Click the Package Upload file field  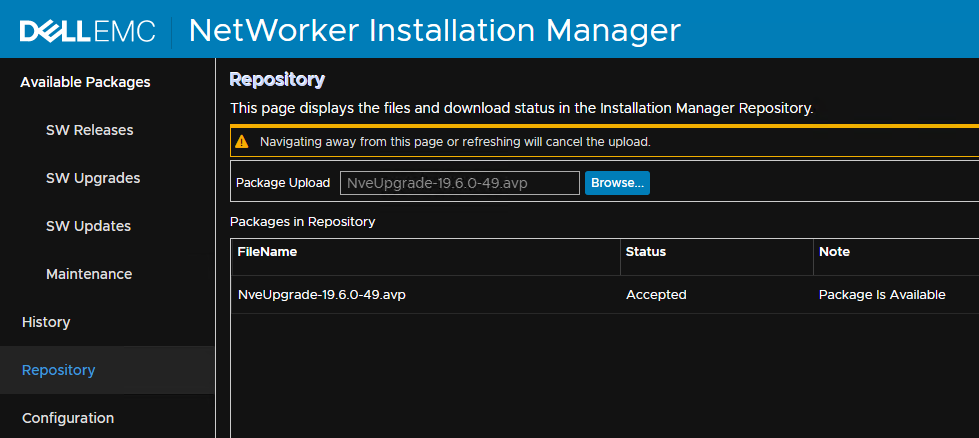[460, 183]
